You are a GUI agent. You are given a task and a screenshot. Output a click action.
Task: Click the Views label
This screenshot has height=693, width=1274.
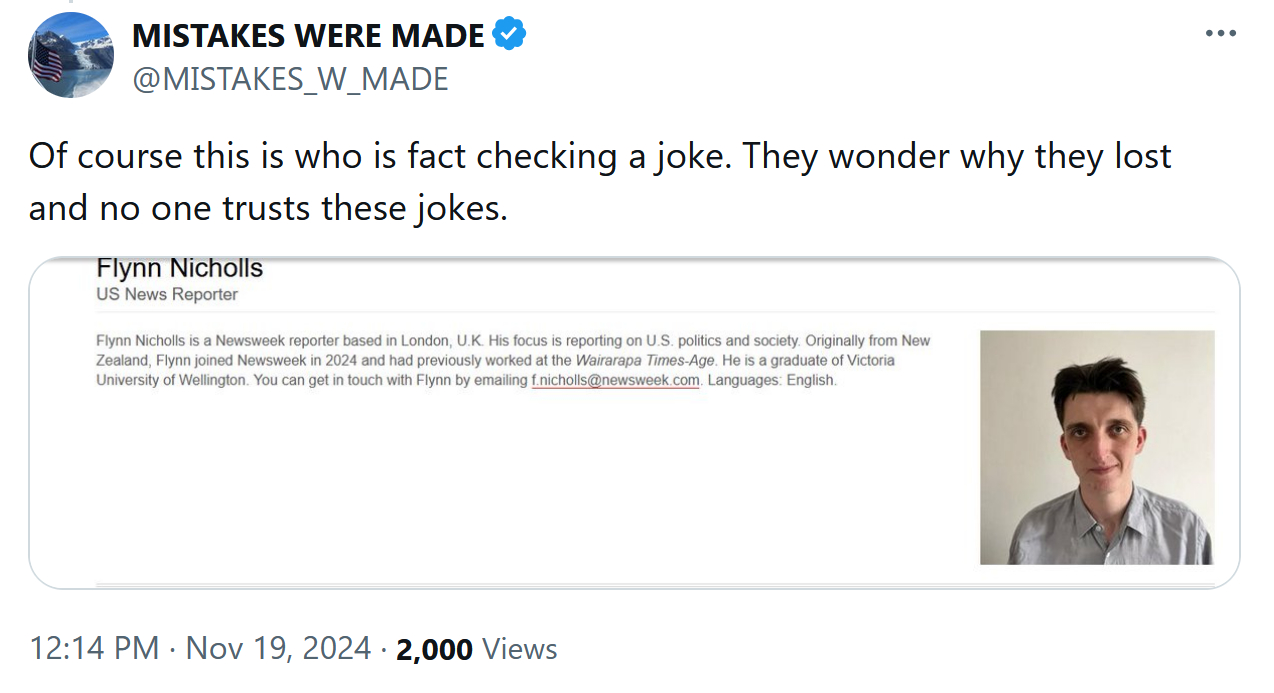pos(519,648)
